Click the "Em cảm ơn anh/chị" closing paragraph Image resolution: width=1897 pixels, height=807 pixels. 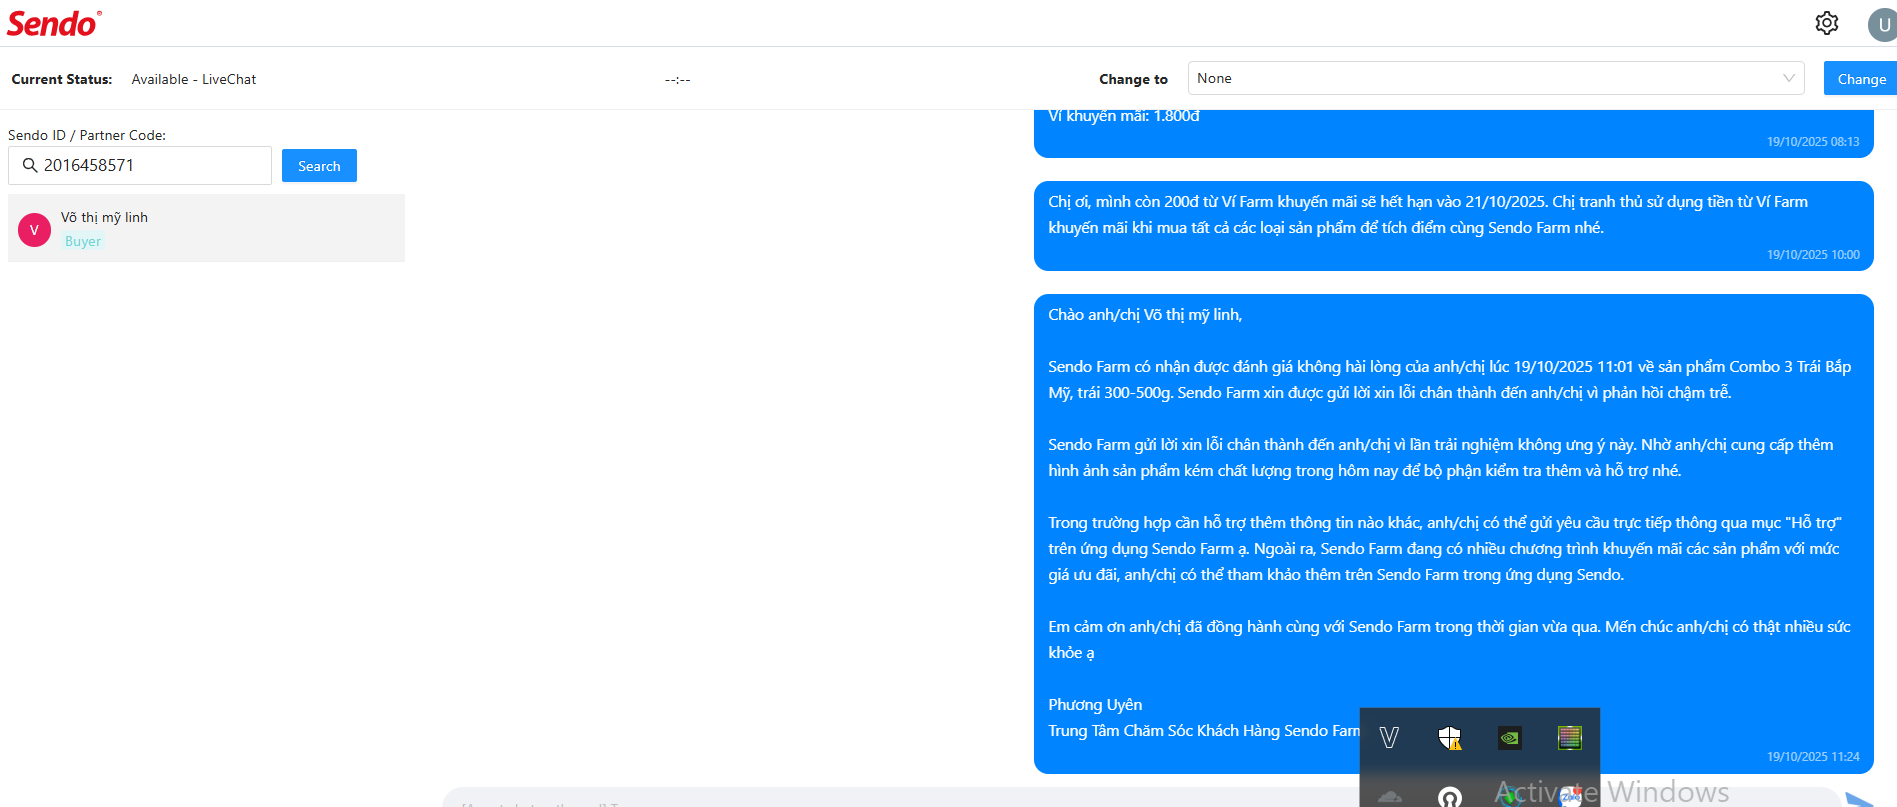click(x=1449, y=640)
